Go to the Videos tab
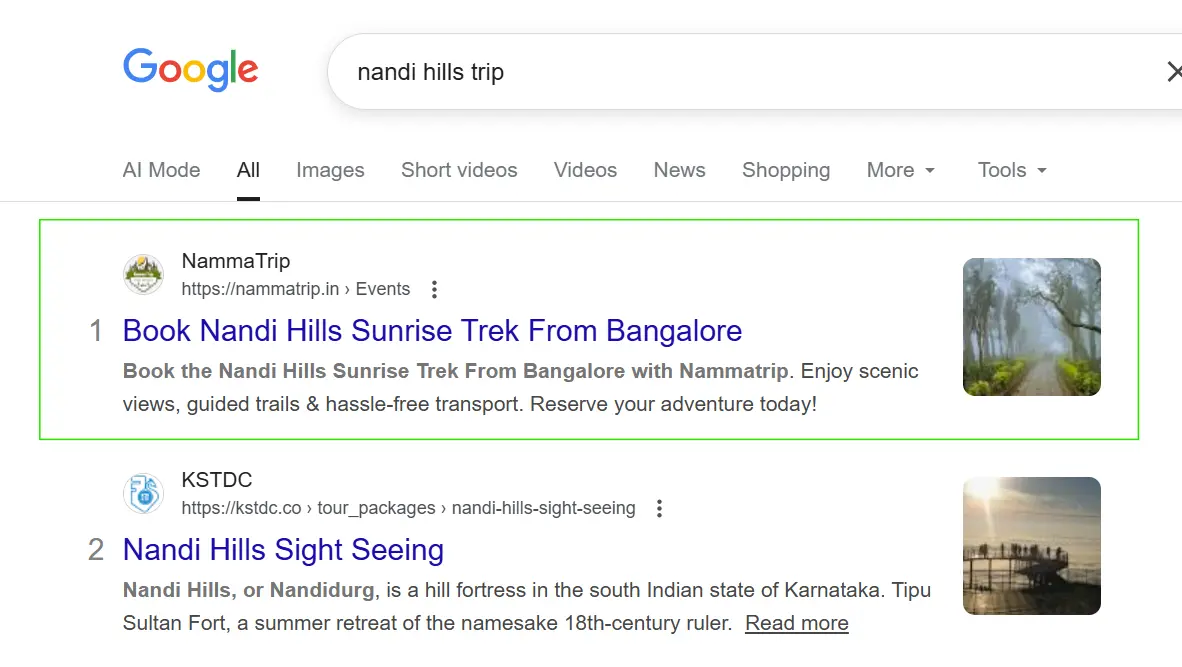The height and width of the screenshot is (667, 1182). 585,170
